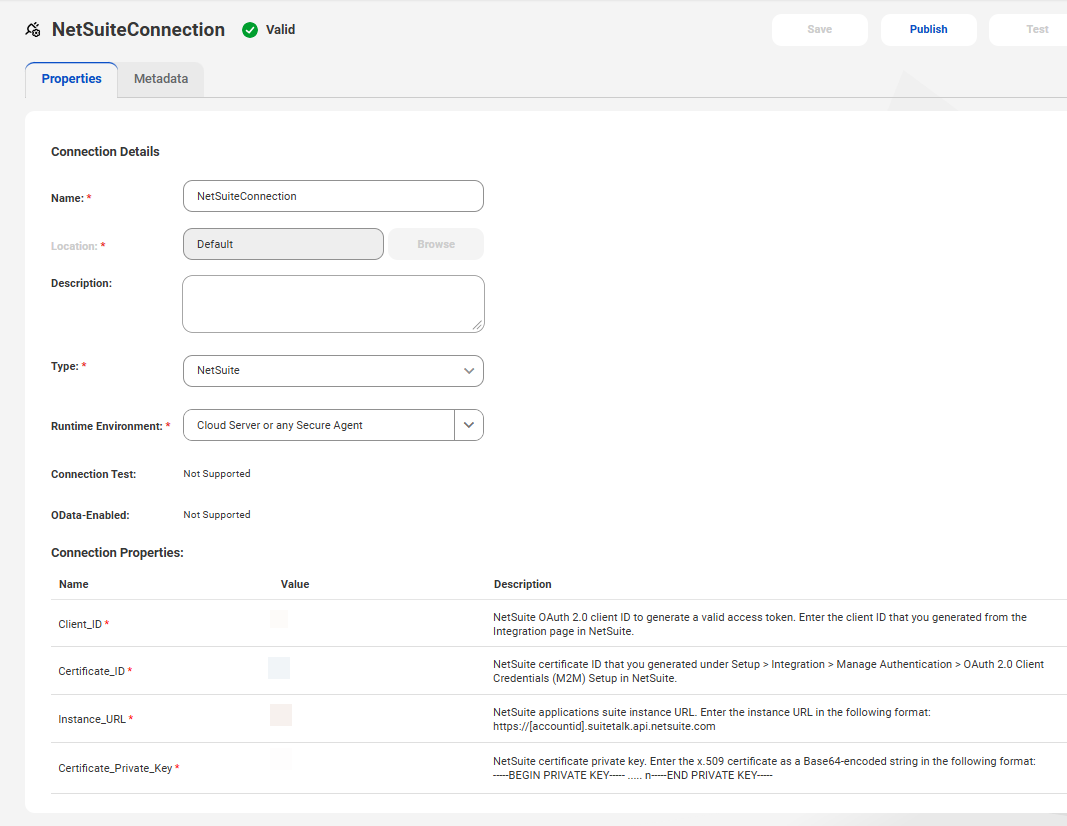1067x826 pixels.
Task: Click the 'Certificate_Private_Key' property name
Action: pos(115,768)
